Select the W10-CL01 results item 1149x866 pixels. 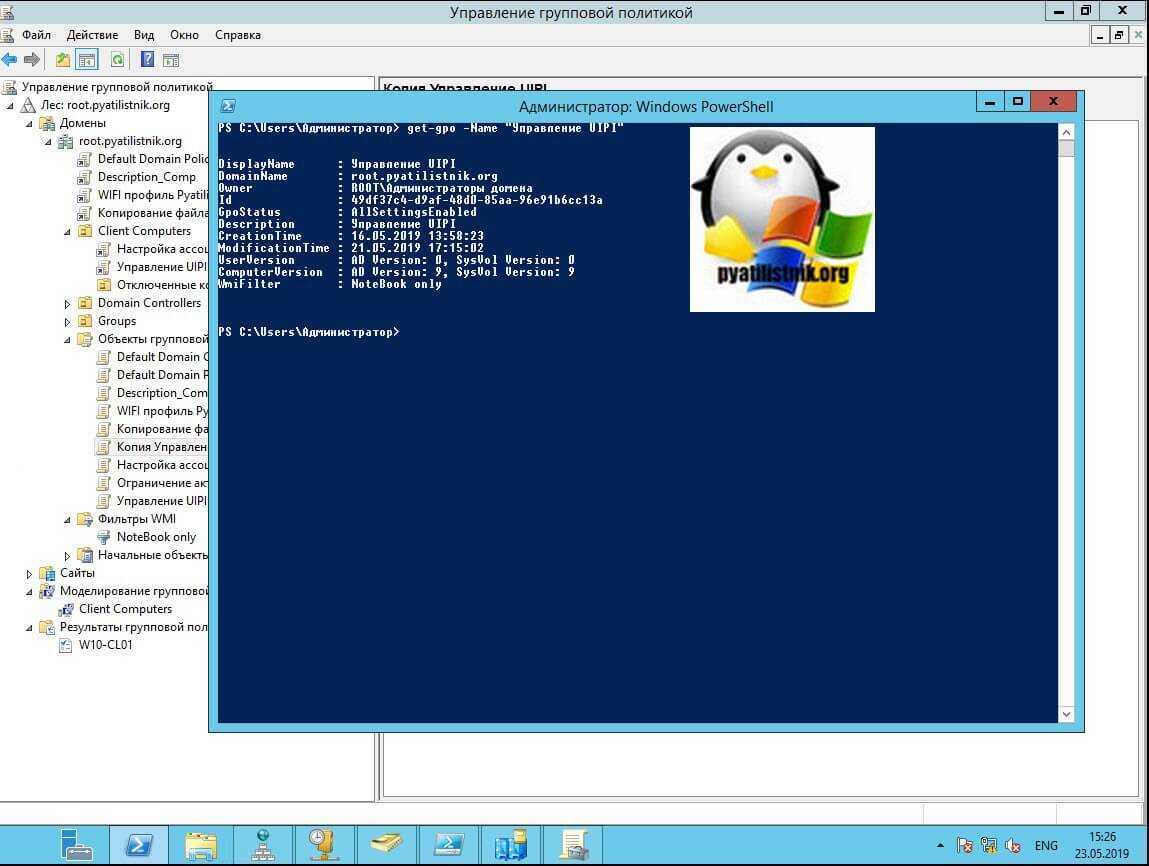105,645
